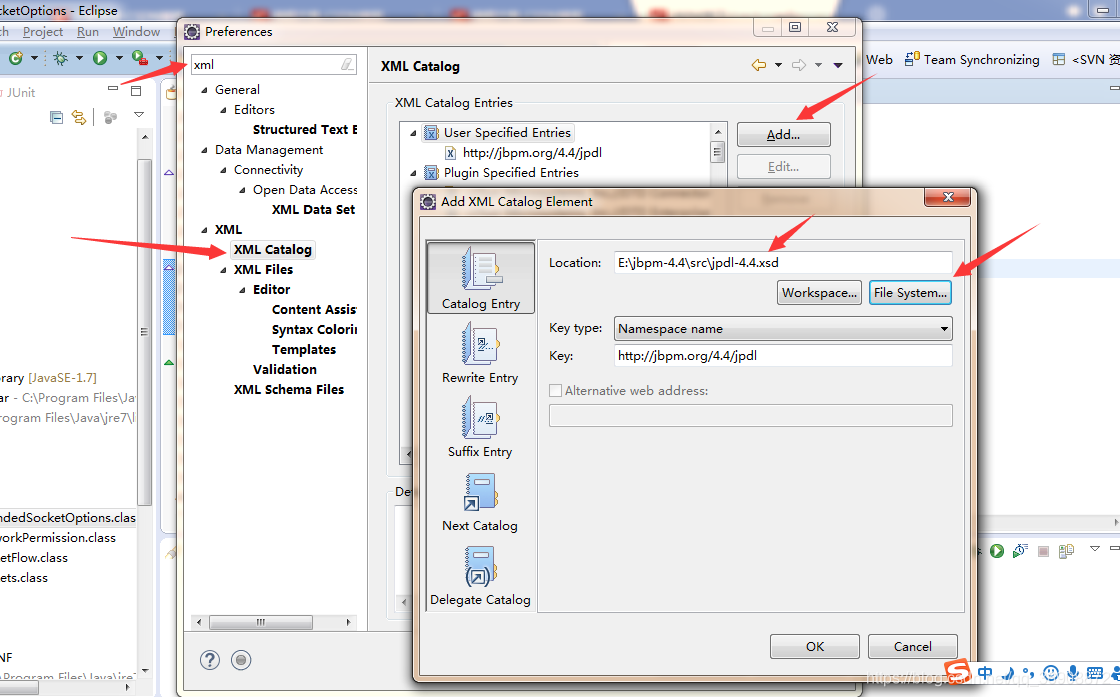This screenshot has width=1120, height=697.
Task: Click the Link with Editor icon in side panel
Action: tap(79, 117)
